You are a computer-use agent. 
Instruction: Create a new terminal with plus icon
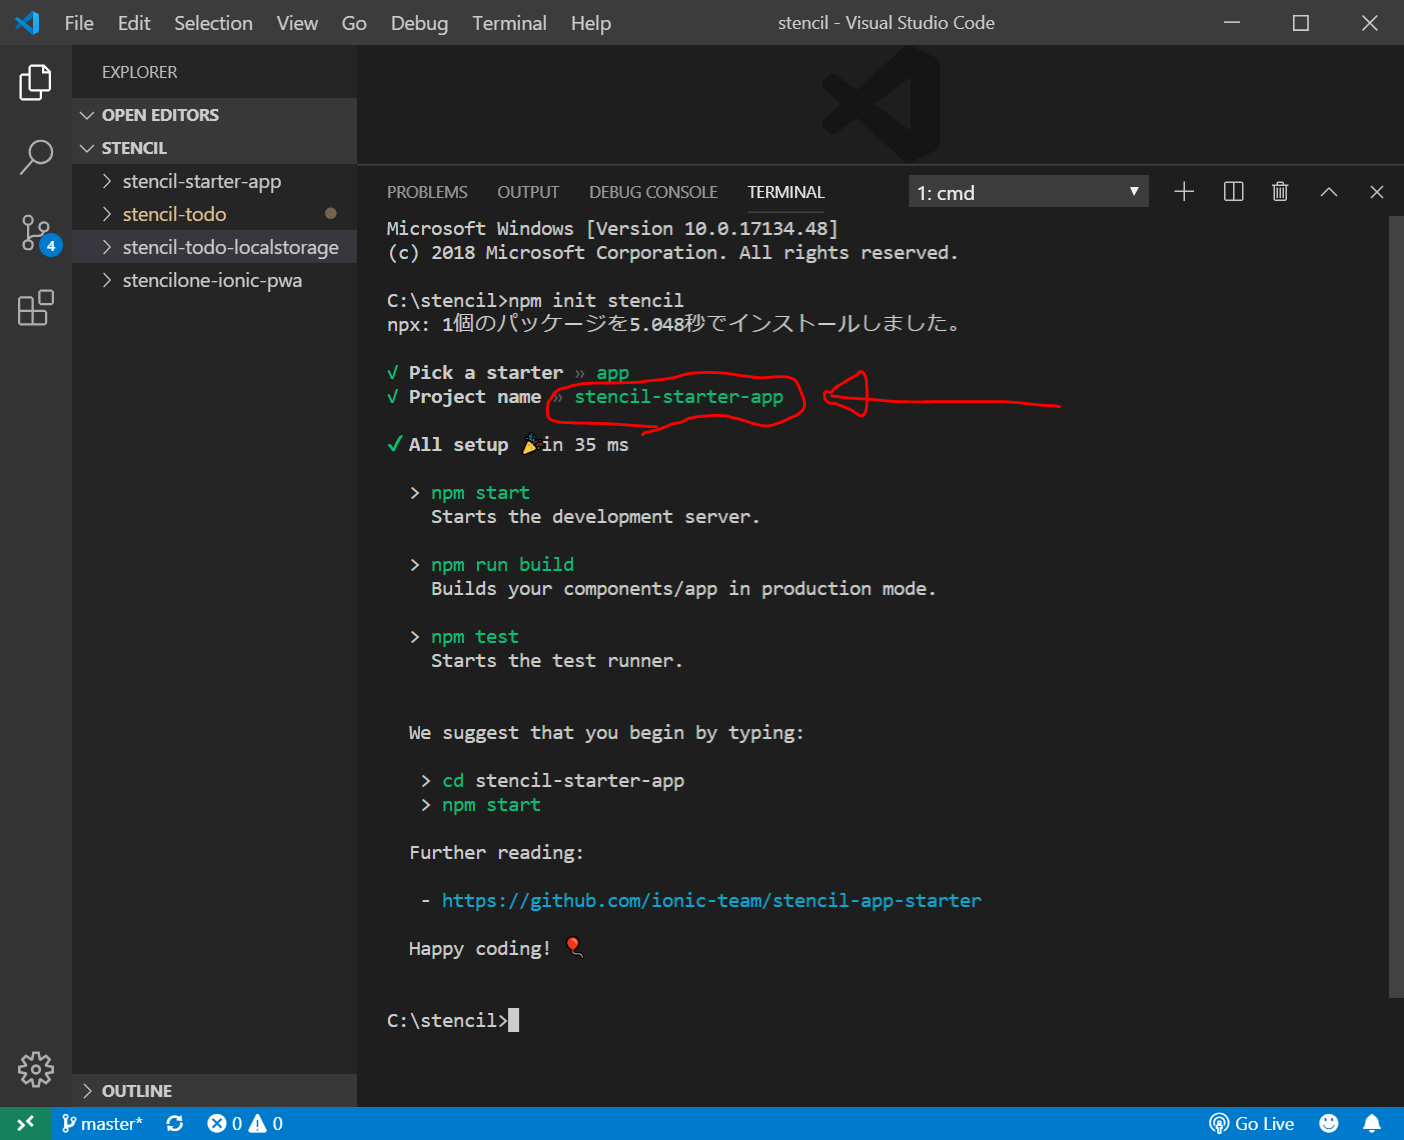click(x=1184, y=192)
